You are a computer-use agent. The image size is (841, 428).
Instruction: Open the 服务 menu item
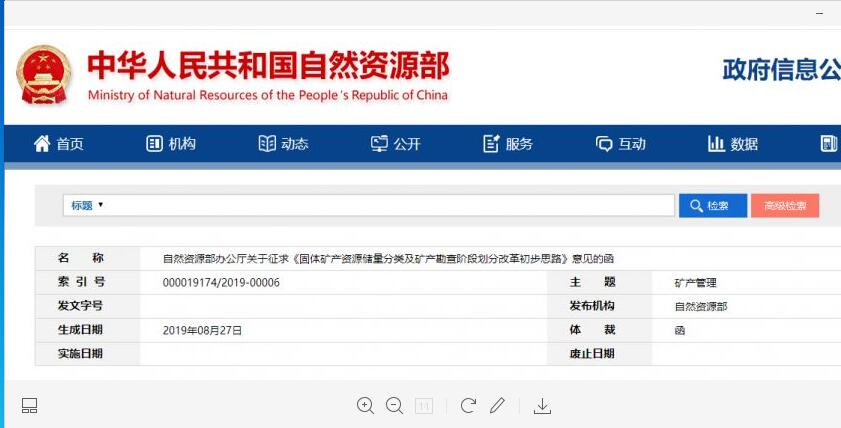pos(519,144)
